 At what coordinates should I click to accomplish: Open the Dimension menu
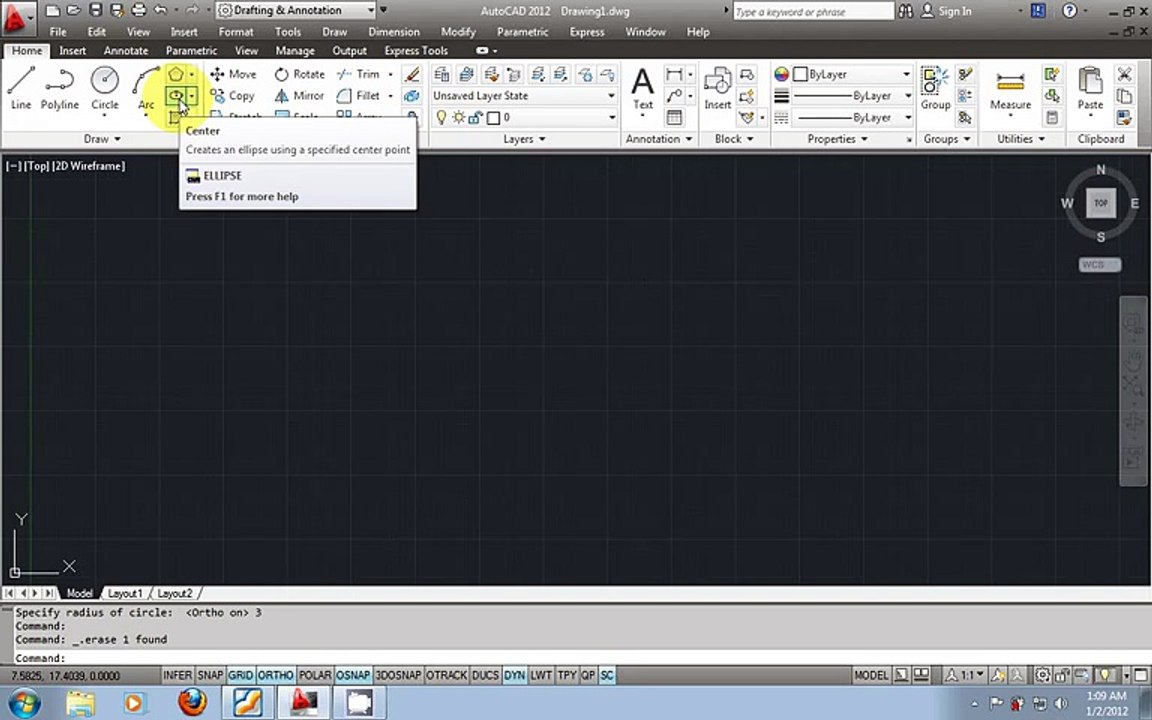pos(394,32)
